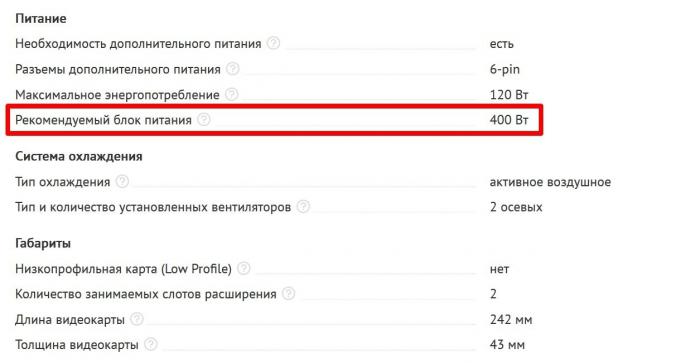This screenshot has height=363, width=700.
Task: Click question mark beside Низкопрофильная карта (Low Profile)
Action: [x=244, y=268]
